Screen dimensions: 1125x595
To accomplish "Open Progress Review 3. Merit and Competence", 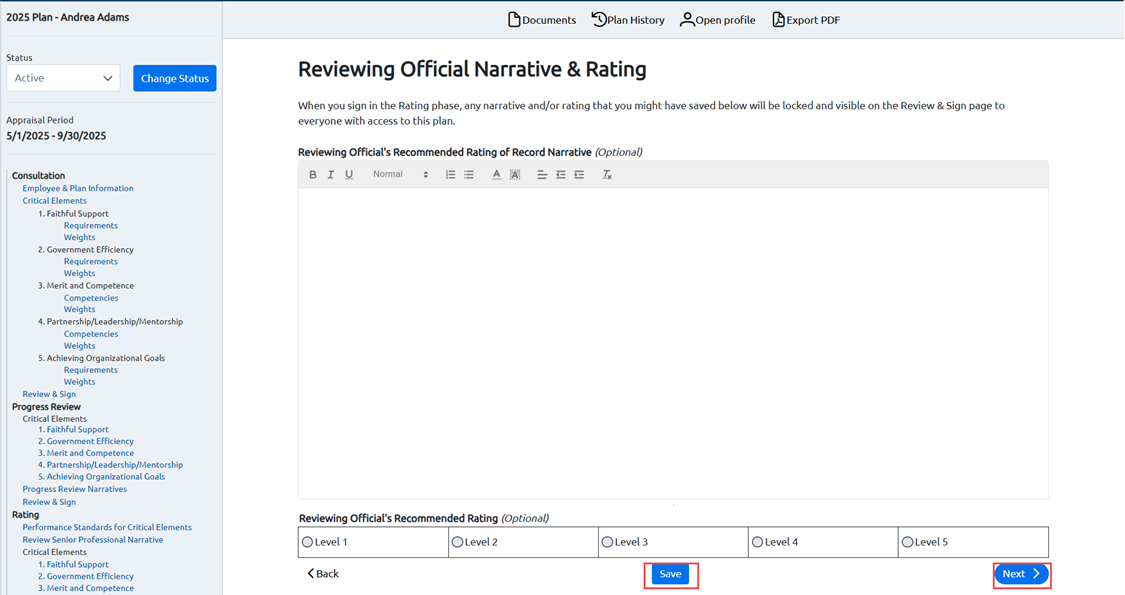I will tap(85, 453).
